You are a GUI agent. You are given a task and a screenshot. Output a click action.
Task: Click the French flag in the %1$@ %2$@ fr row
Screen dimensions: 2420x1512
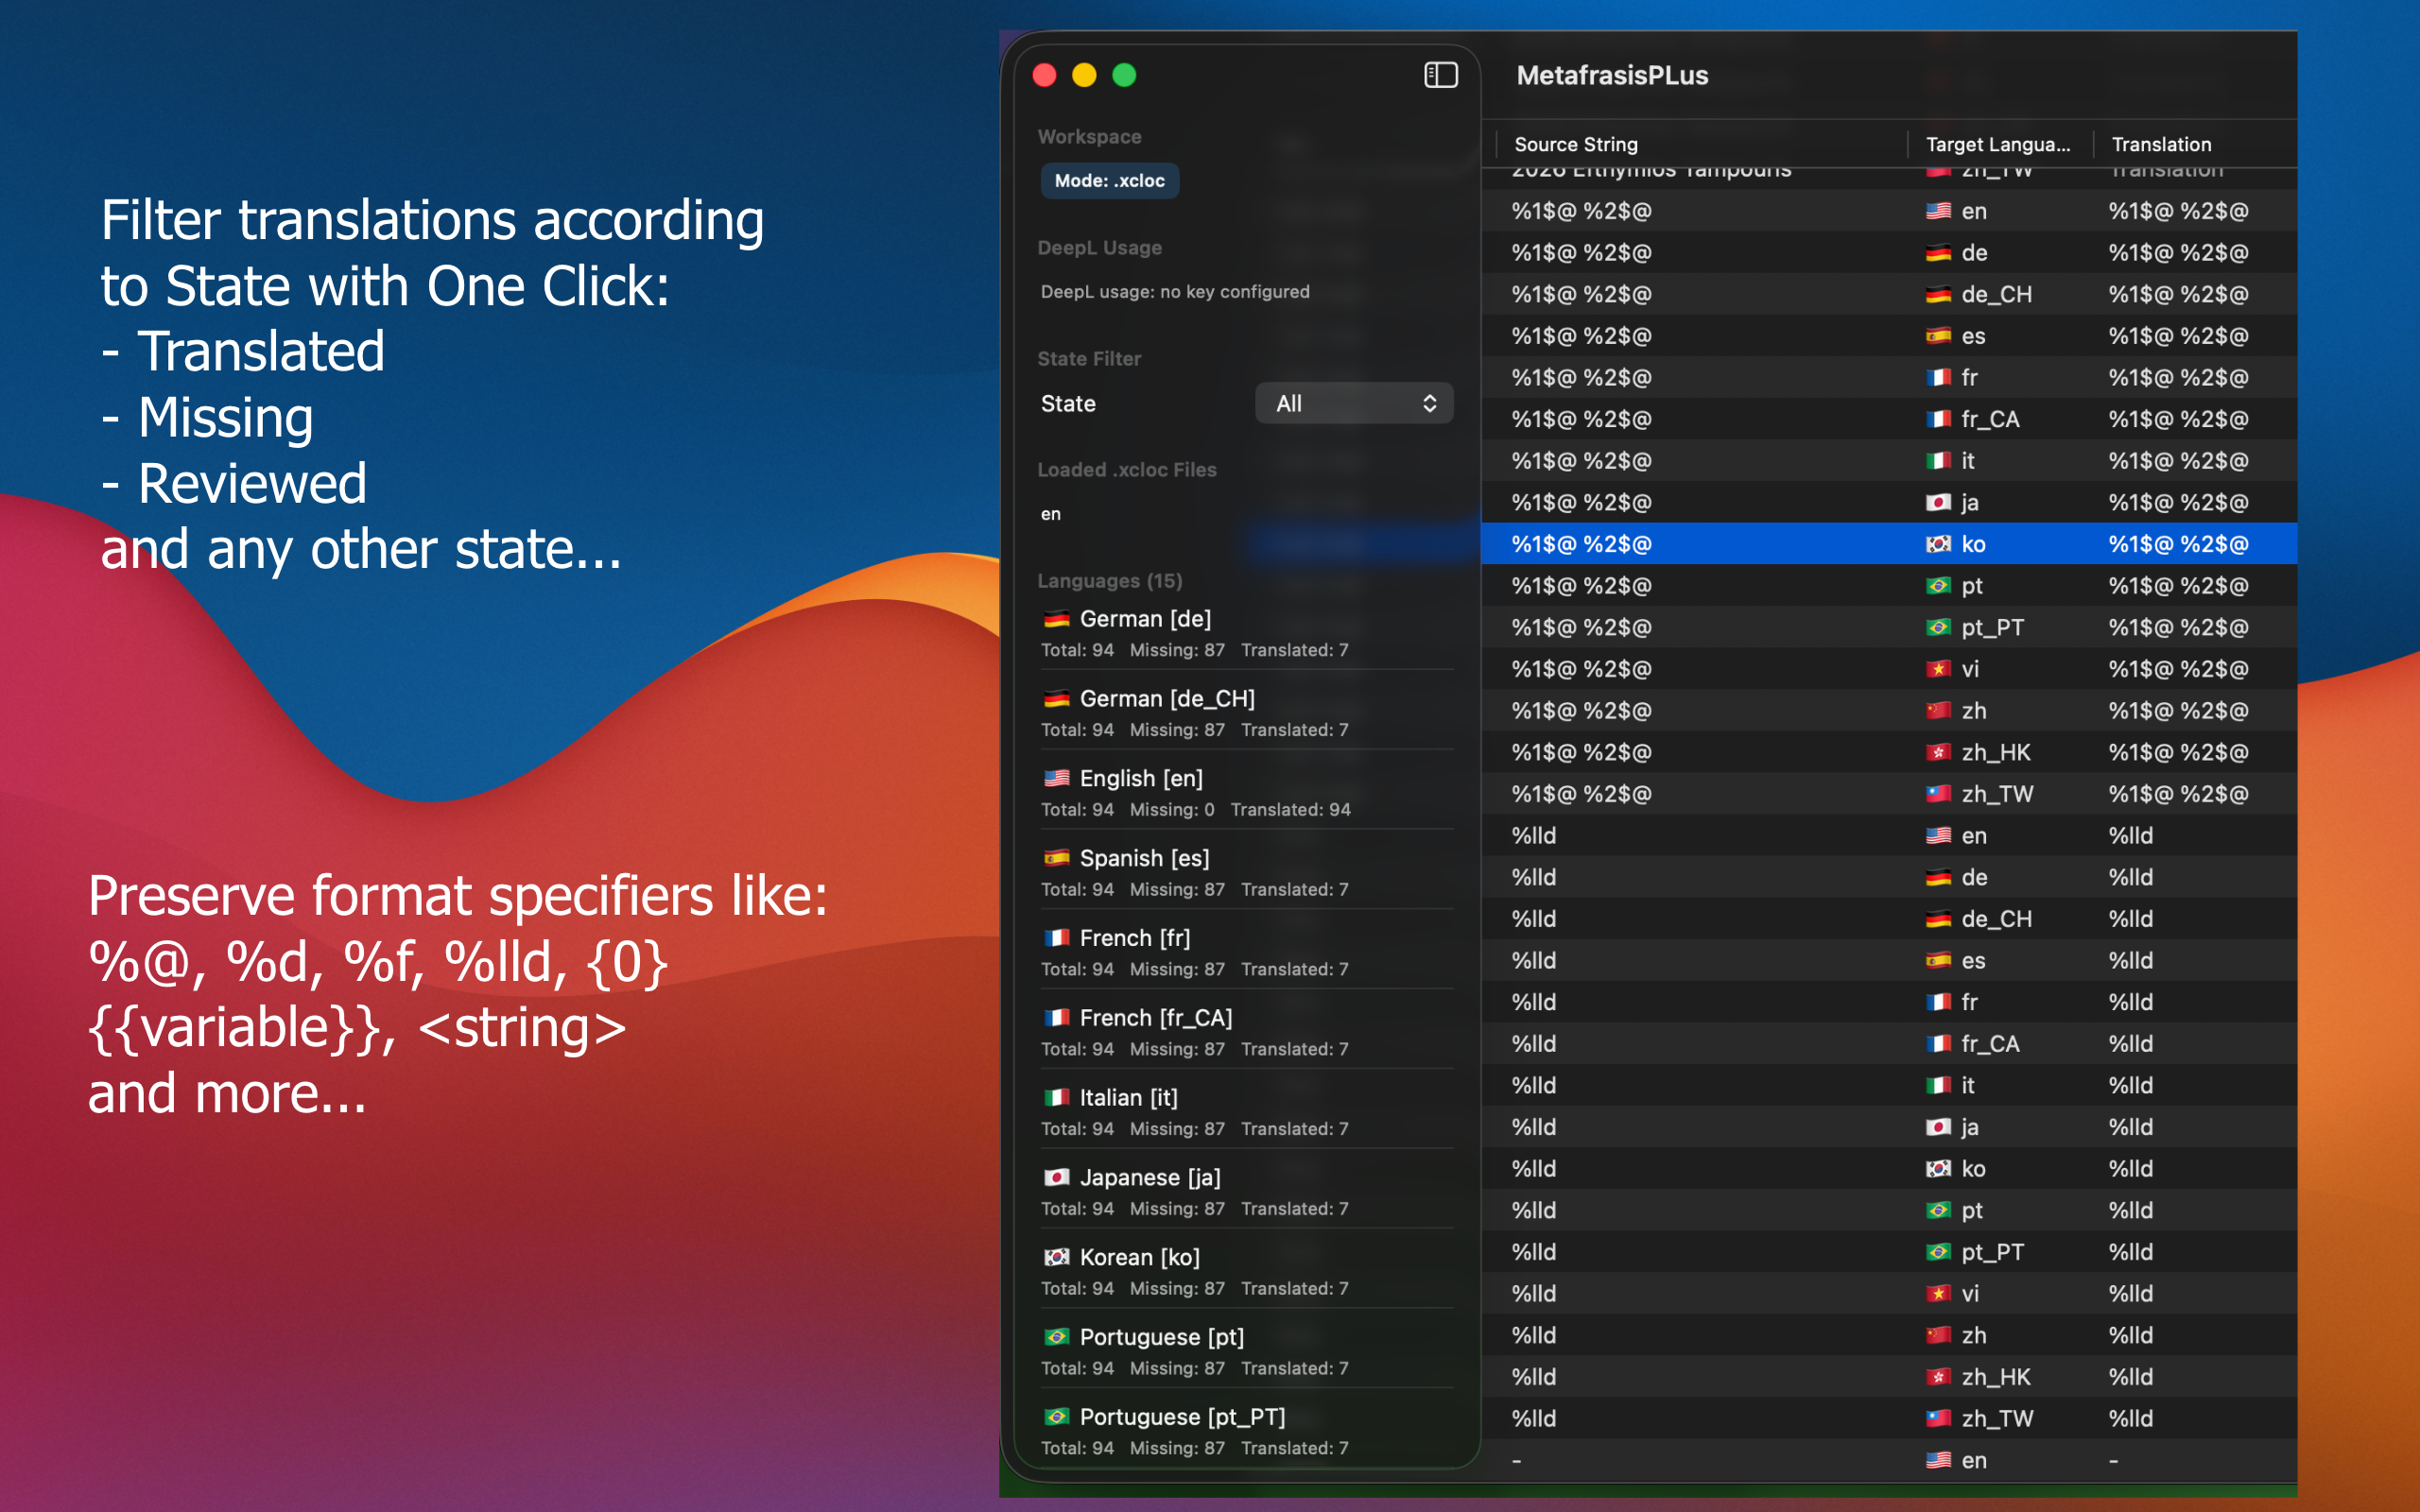pos(1938,378)
